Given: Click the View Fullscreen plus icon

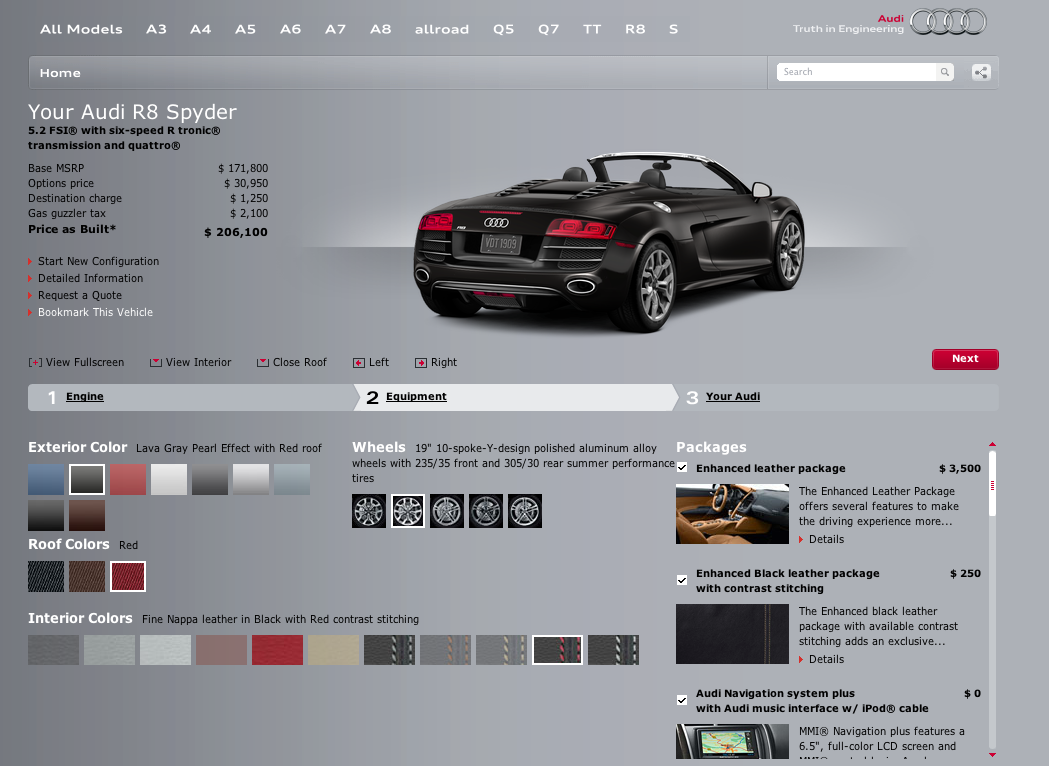Looking at the screenshot, I should [35, 363].
